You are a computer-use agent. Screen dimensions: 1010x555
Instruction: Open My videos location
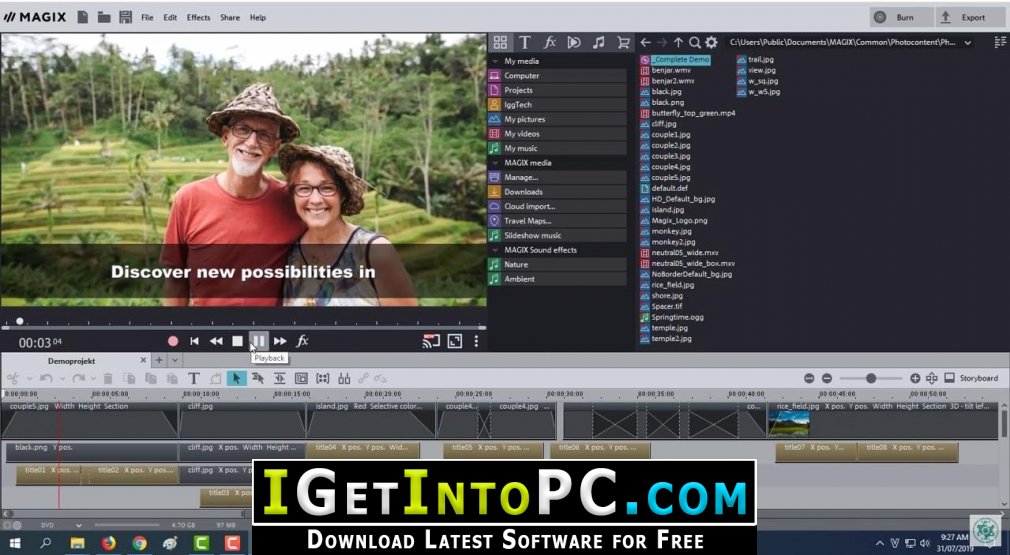(557, 134)
